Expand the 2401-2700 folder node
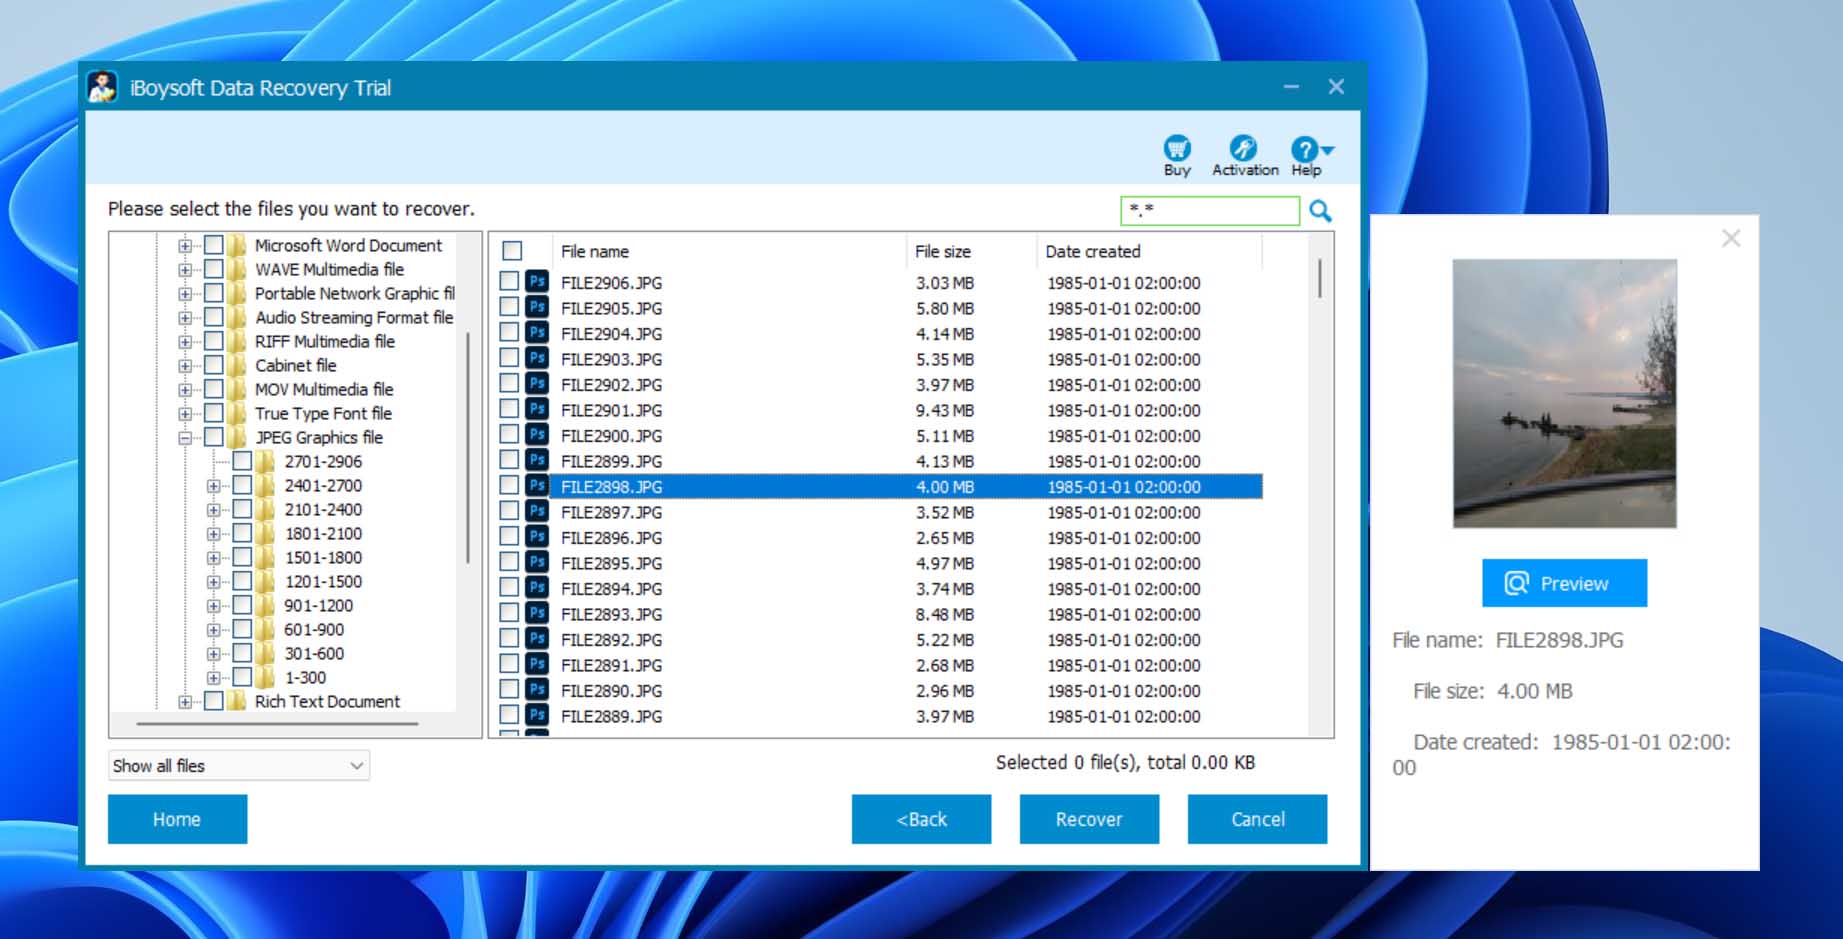The image size is (1843, 939). coord(213,486)
